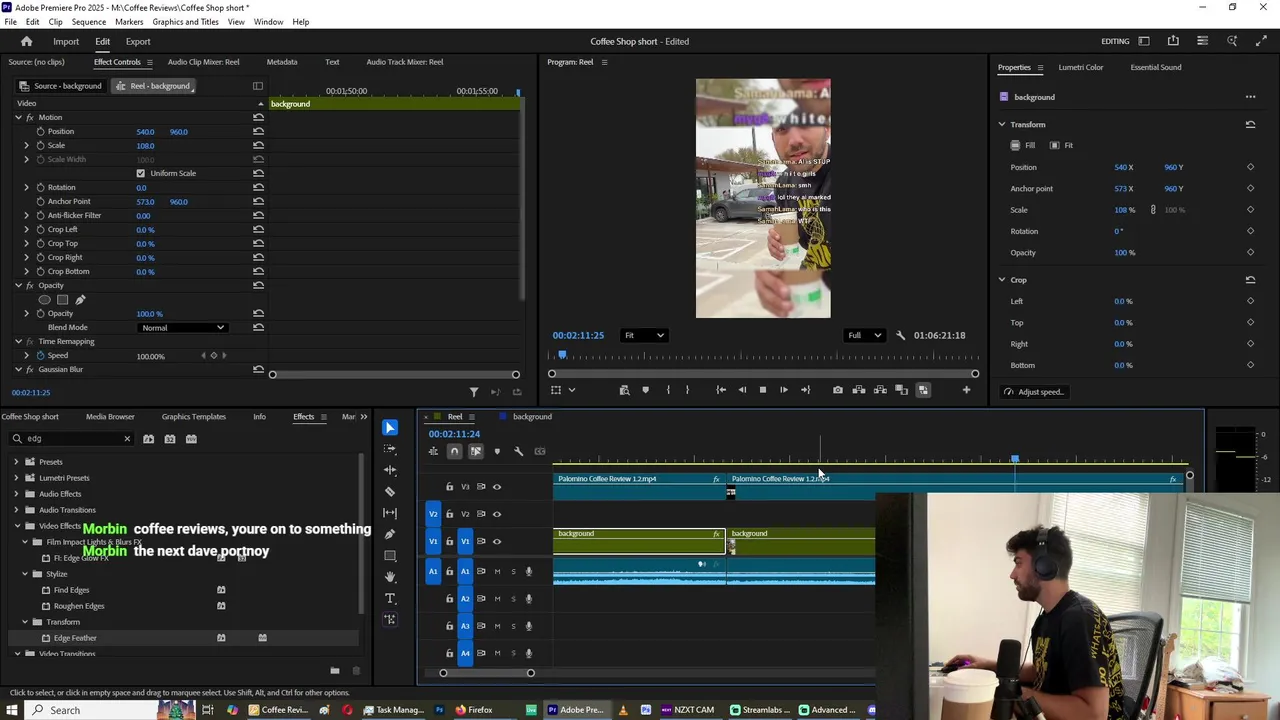Select the Slip tool
The width and height of the screenshot is (1280, 720).
pyautogui.click(x=390, y=513)
